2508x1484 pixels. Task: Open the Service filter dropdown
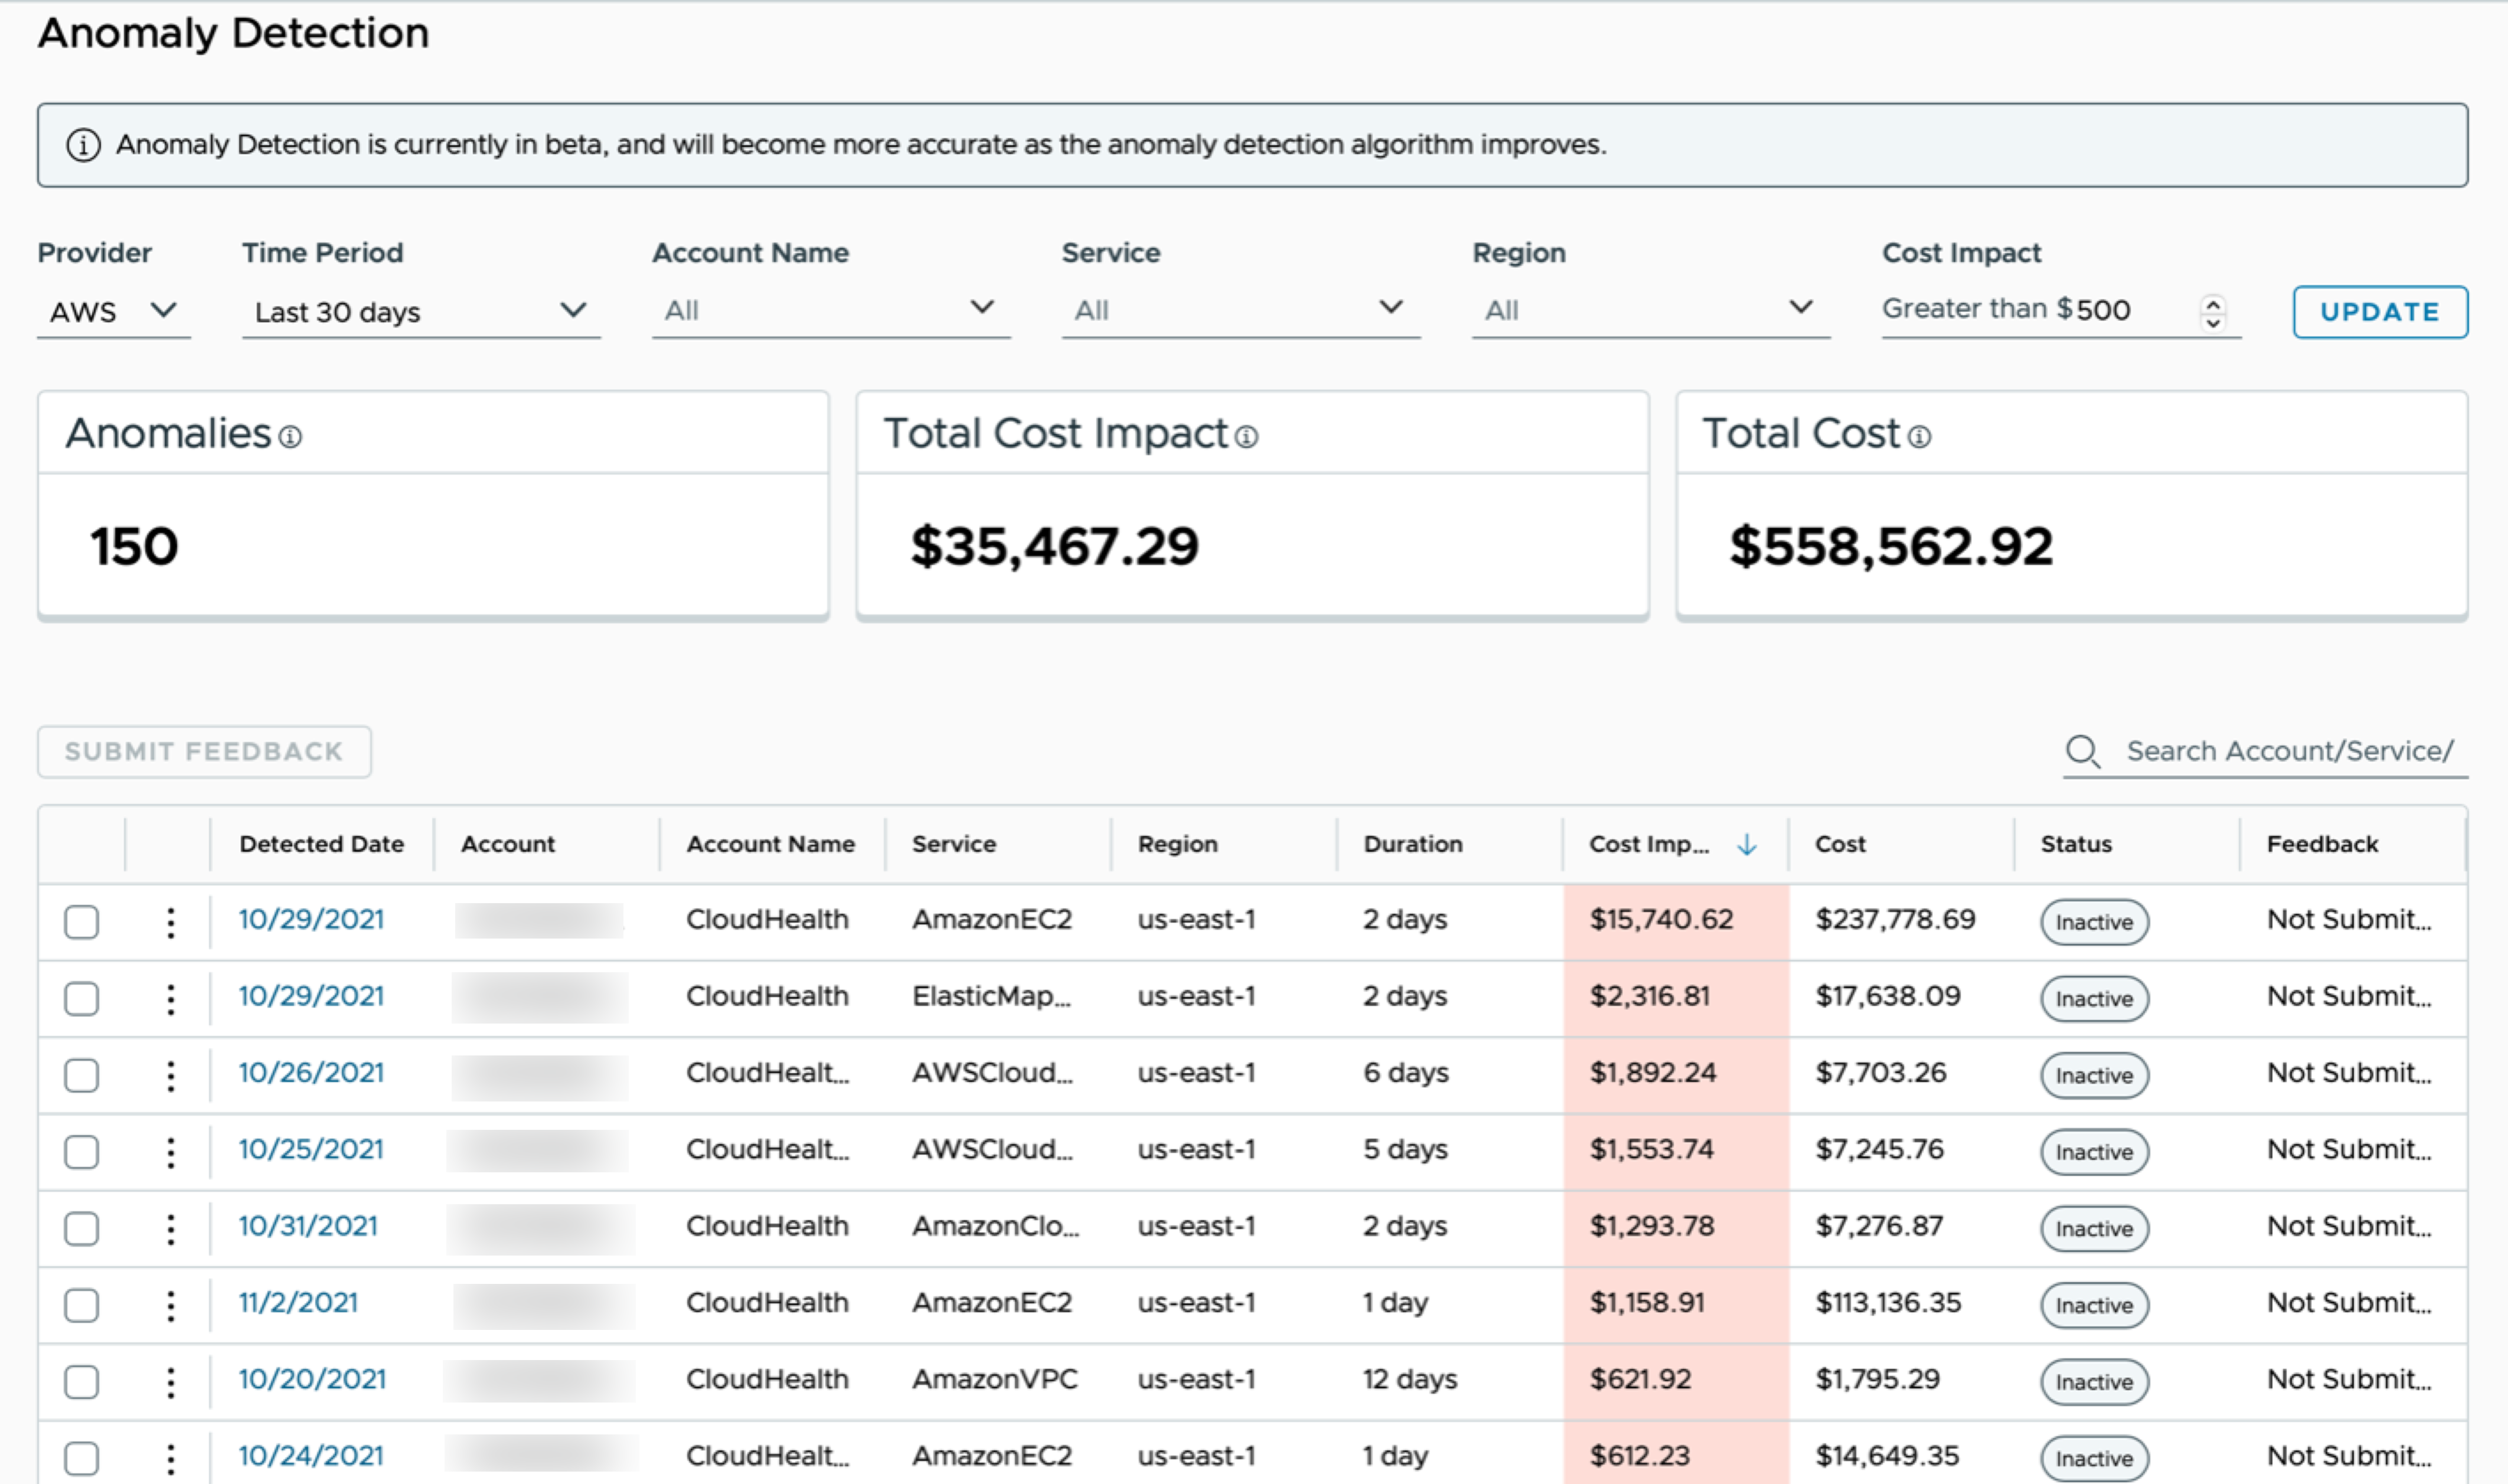tap(1240, 310)
